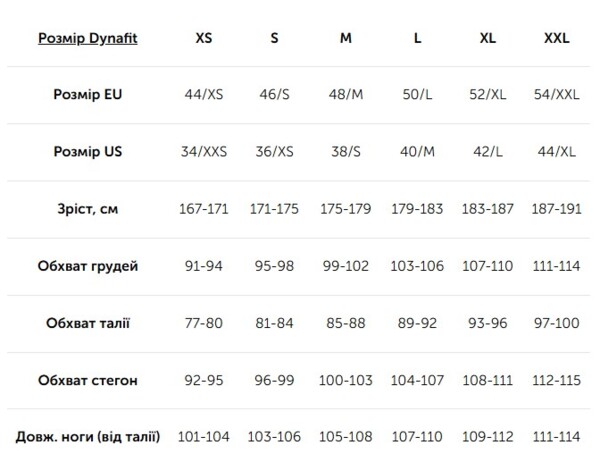The width and height of the screenshot is (600, 462).
Task: Click the 179-183 height cell
Action: pos(417,209)
